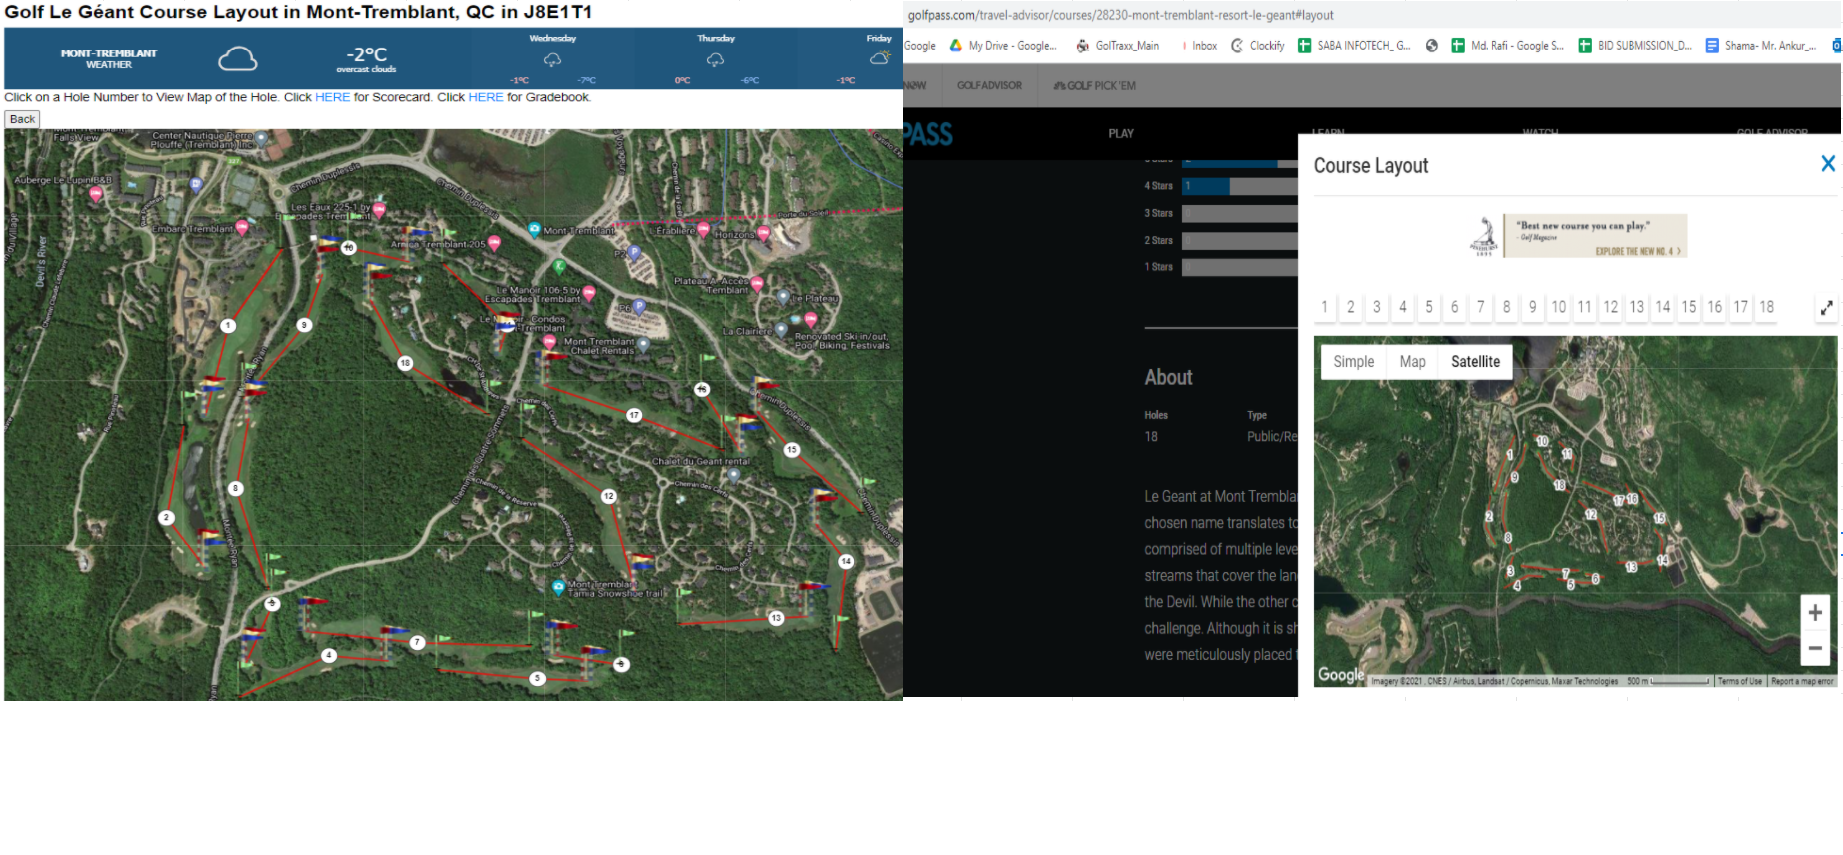The width and height of the screenshot is (1843, 855).
Task: Select the Embarc Tremblant lodging pin
Action: (242, 228)
